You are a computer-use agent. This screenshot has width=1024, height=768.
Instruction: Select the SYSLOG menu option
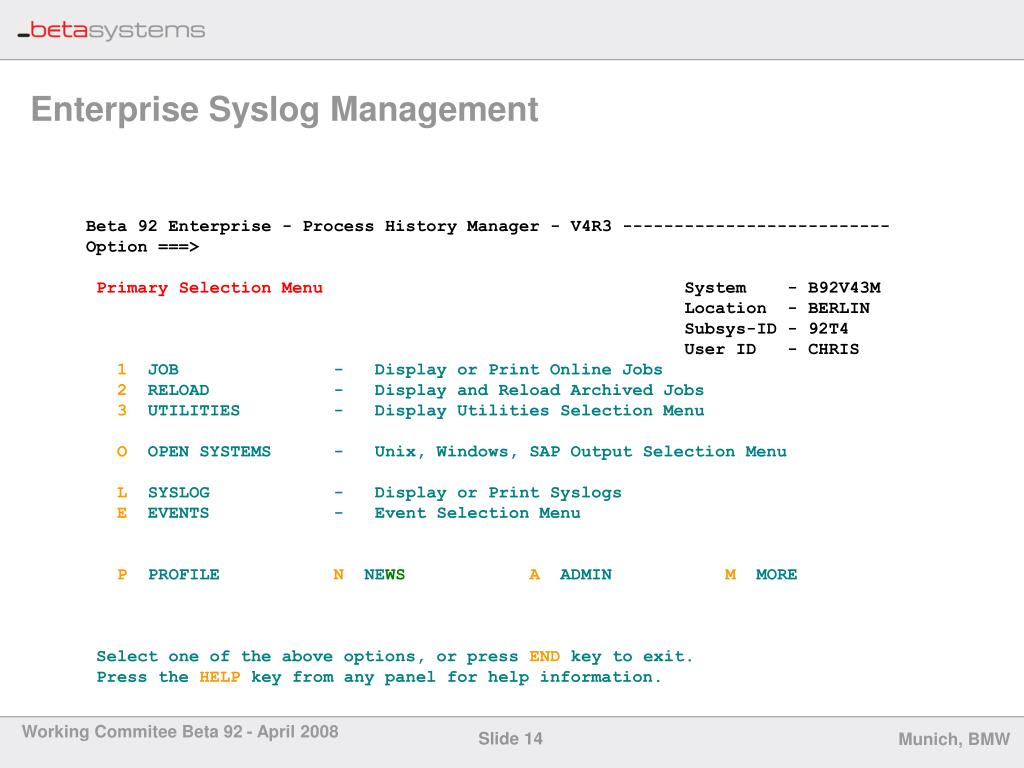[x=163, y=492]
